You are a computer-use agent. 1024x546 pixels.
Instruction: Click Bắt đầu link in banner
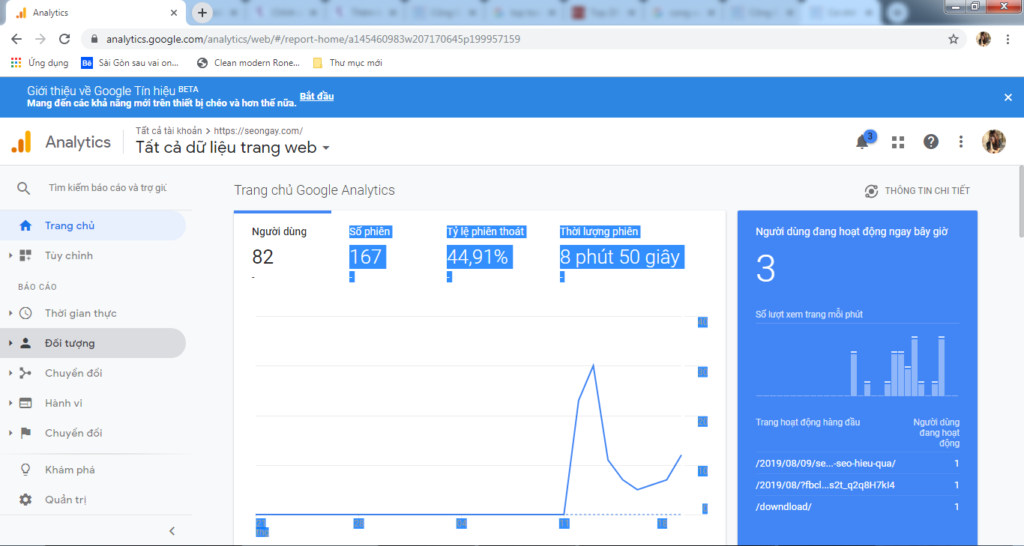click(x=317, y=96)
